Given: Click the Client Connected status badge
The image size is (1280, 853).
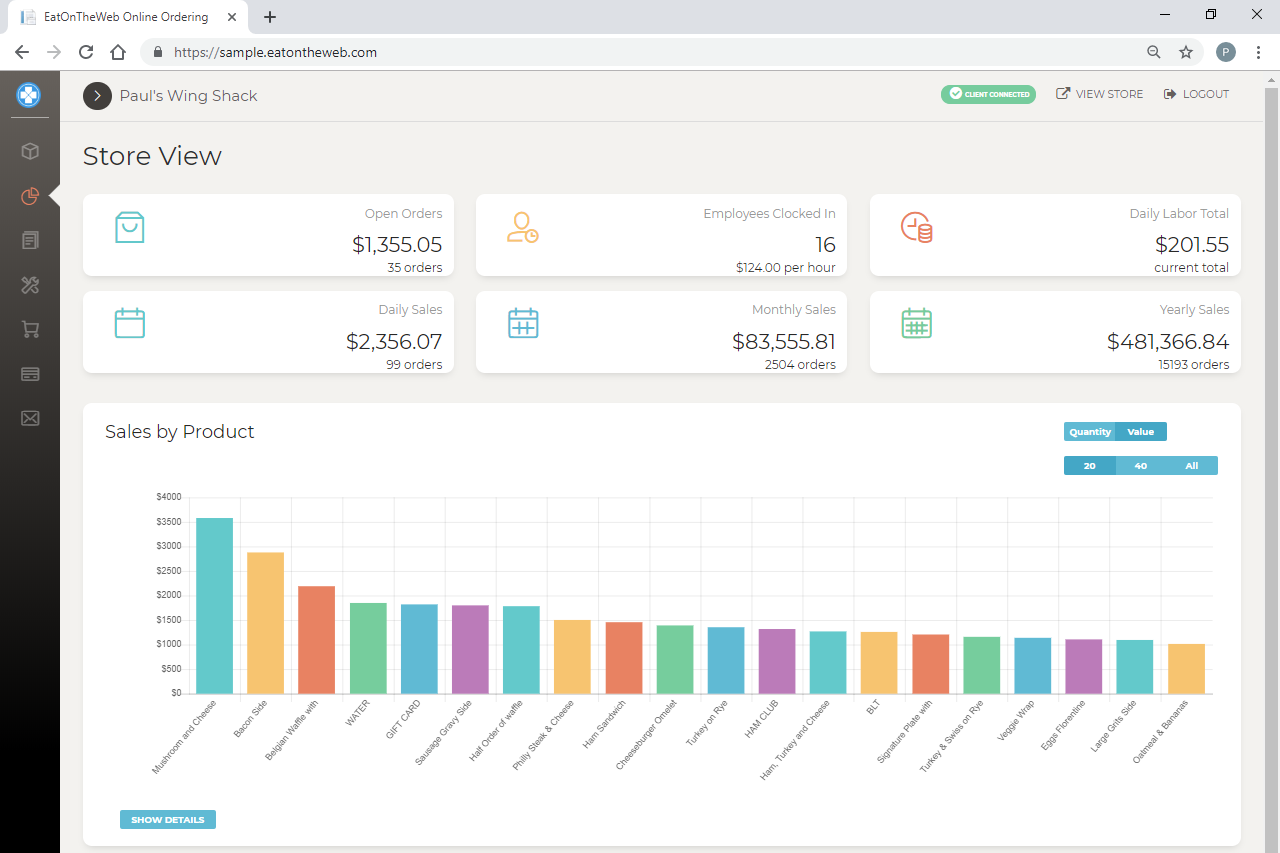Looking at the screenshot, I should (x=988, y=94).
